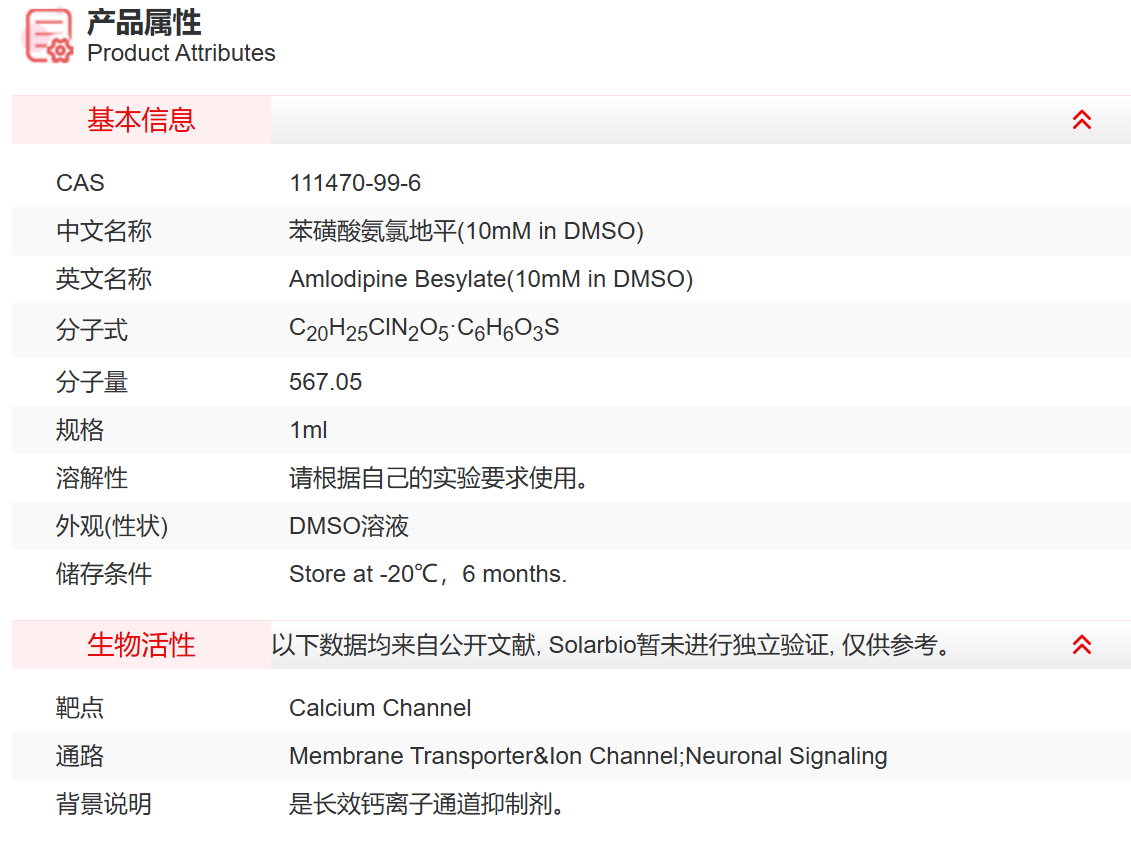Select the molecular weight 567.05

[326, 382]
